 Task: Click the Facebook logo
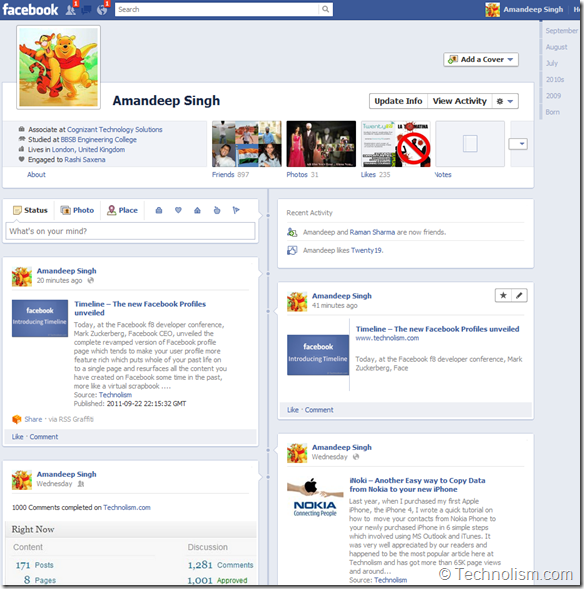(30, 9)
